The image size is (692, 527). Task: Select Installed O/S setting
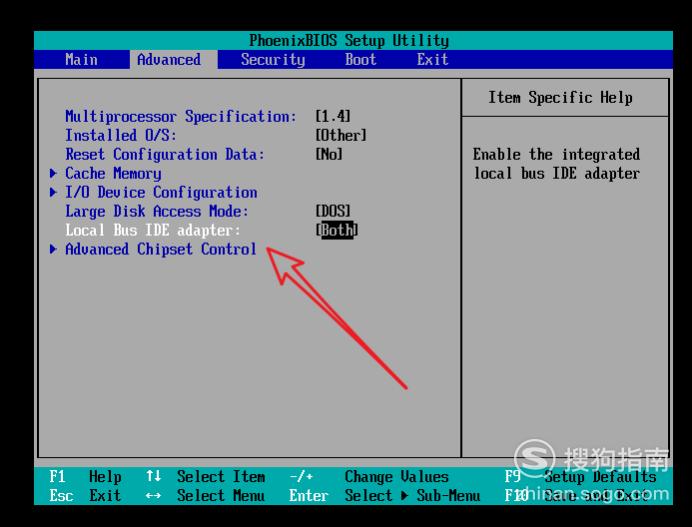pyautogui.click(x=120, y=136)
